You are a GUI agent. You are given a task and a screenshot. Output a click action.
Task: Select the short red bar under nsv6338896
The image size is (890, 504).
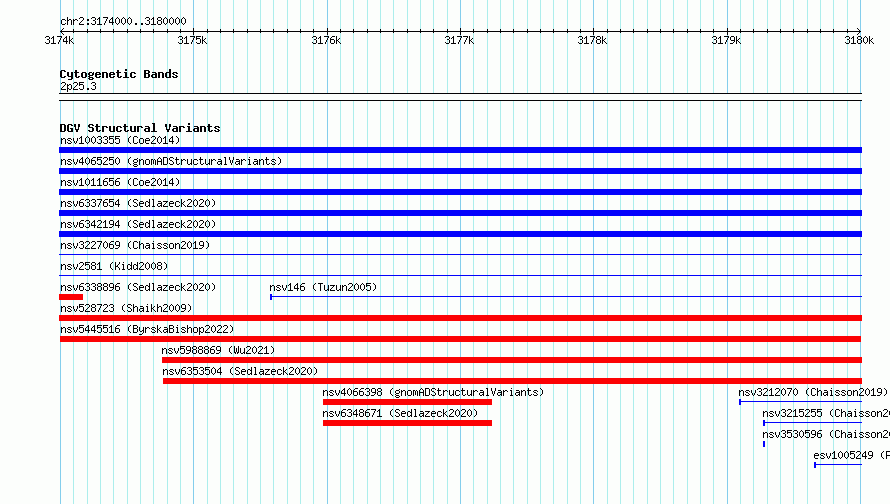pos(71,297)
